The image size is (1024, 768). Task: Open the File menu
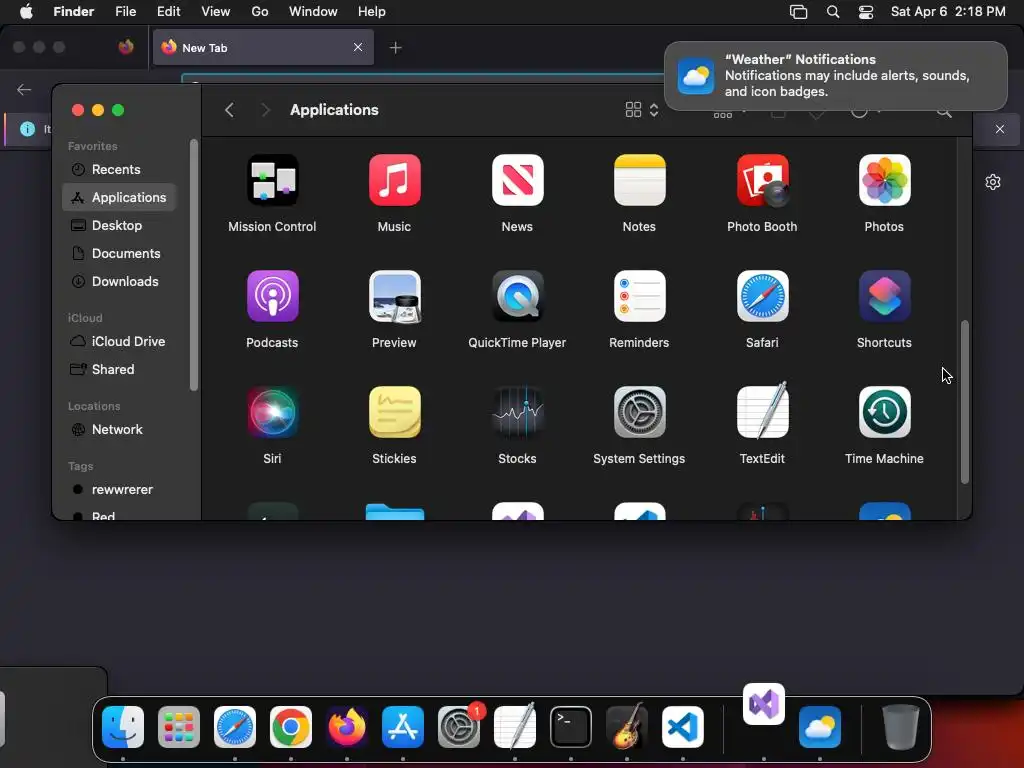click(x=125, y=12)
